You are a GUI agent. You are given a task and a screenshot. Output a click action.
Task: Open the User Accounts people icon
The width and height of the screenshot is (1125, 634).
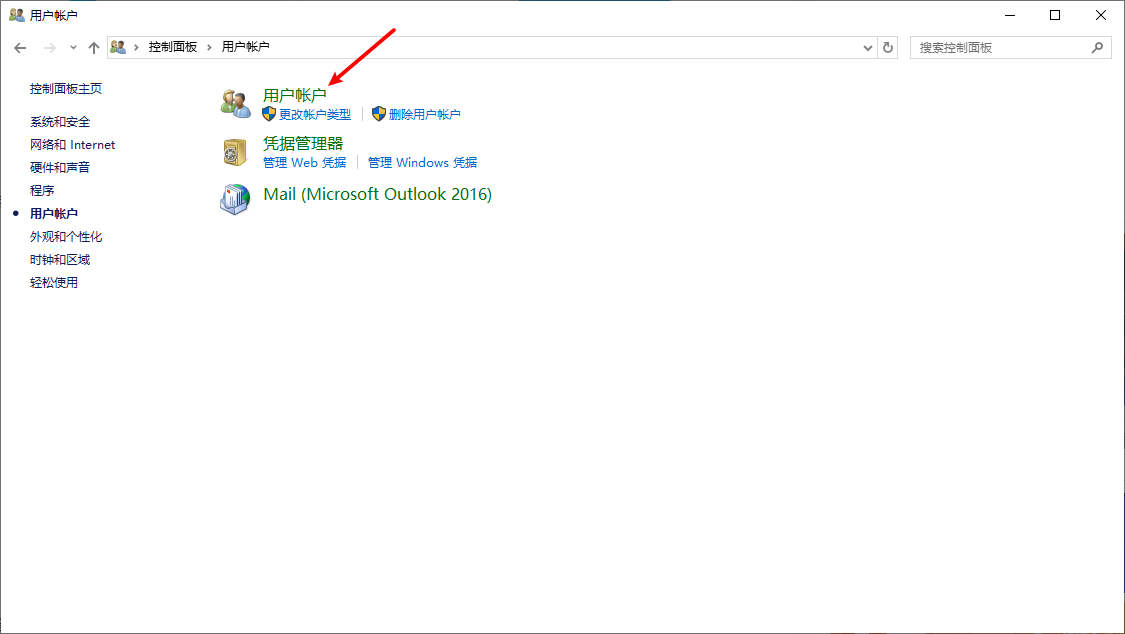(235, 103)
